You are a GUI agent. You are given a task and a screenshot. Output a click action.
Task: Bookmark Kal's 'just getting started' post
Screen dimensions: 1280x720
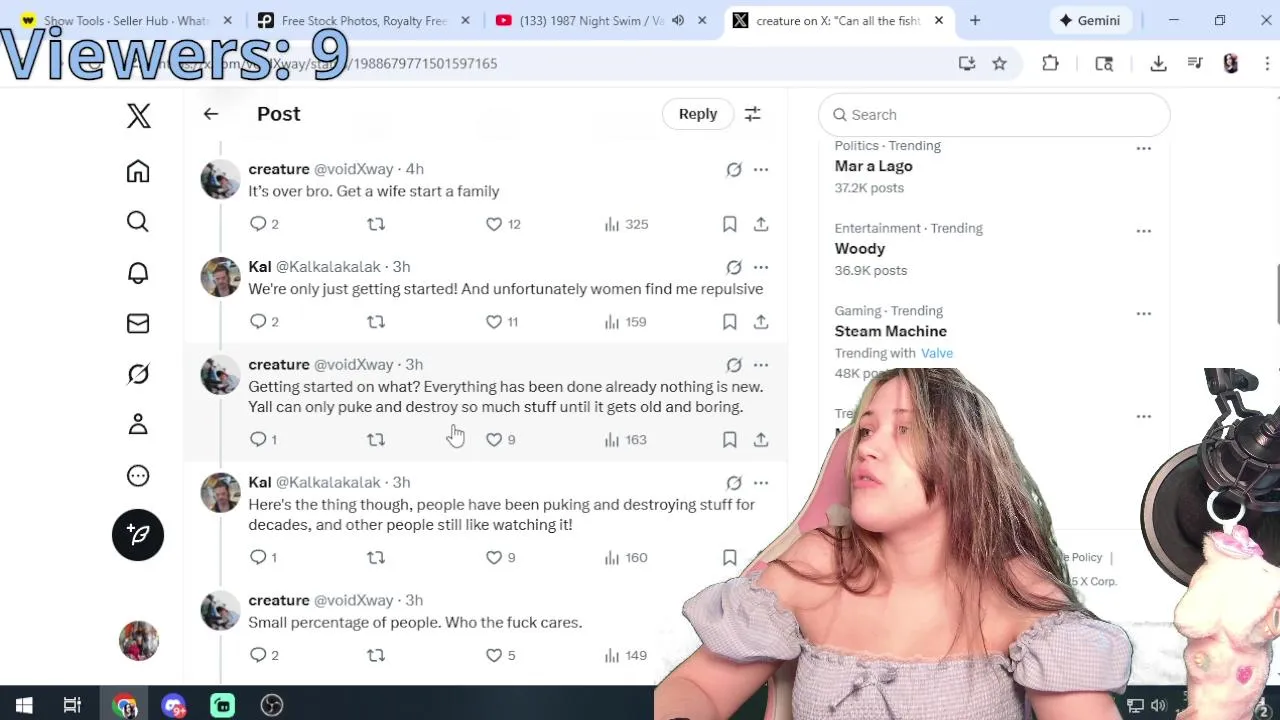[730, 322]
